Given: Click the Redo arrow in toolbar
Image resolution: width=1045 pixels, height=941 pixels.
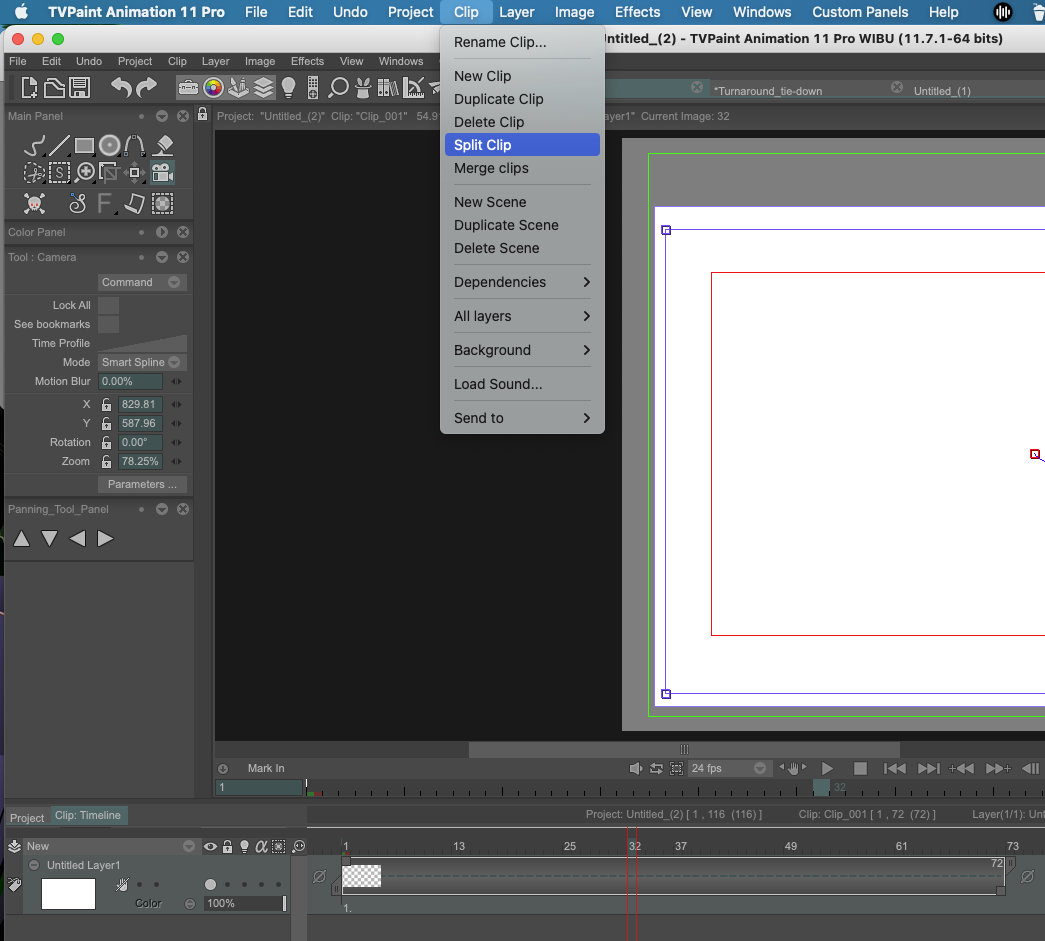Looking at the screenshot, I should pyautogui.click(x=146, y=87).
